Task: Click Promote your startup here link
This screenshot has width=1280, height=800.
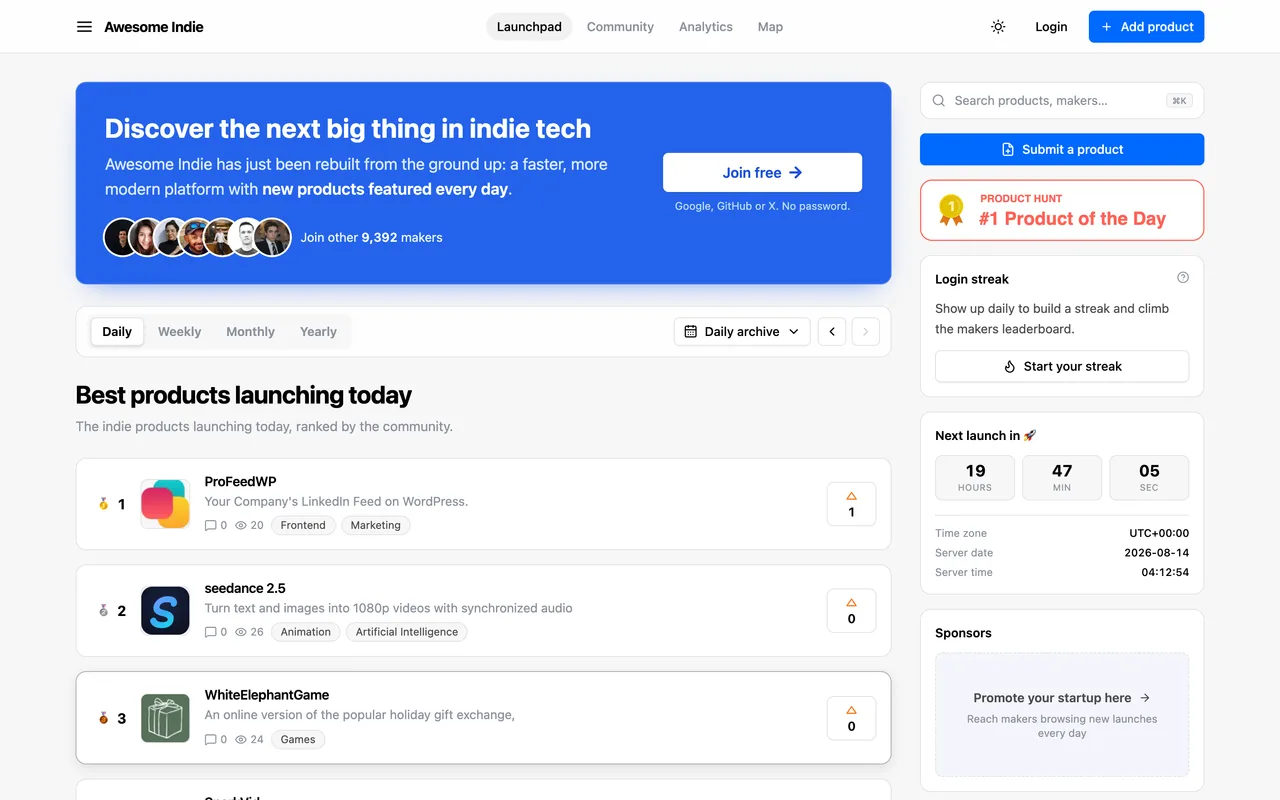Action: 1062,698
